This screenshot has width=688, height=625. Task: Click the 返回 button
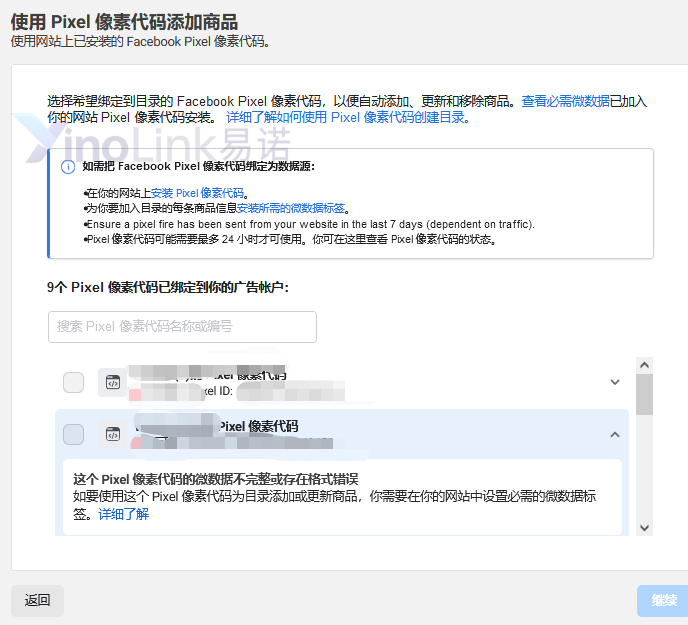[37, 600]
